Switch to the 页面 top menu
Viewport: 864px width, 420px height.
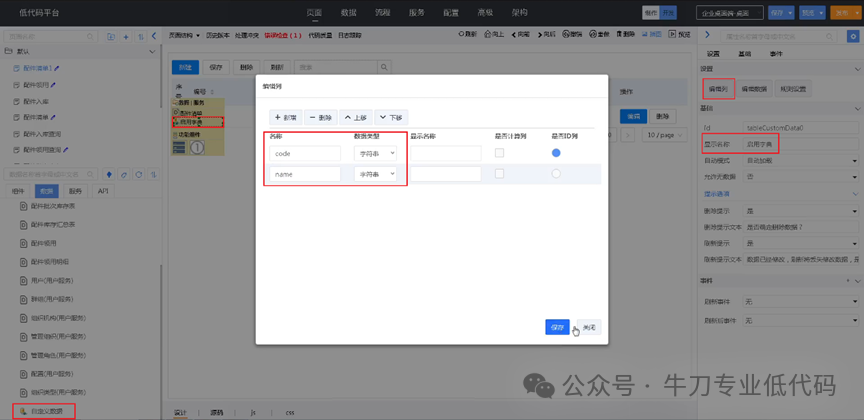point(314,13)
